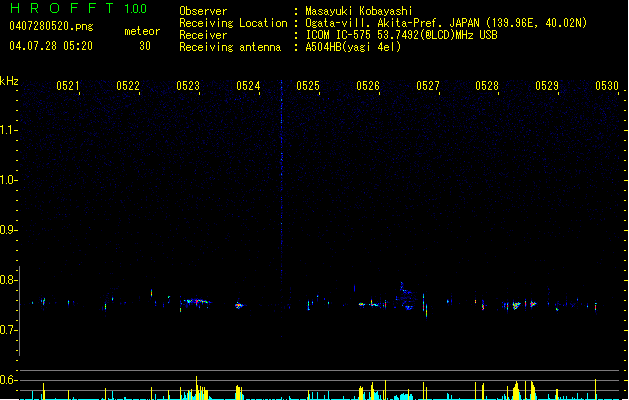Screen dimensions: 629x400
Task: Click the long meteor echo trace after 0523
Action: pyautogui.click(x=196, y=302)
